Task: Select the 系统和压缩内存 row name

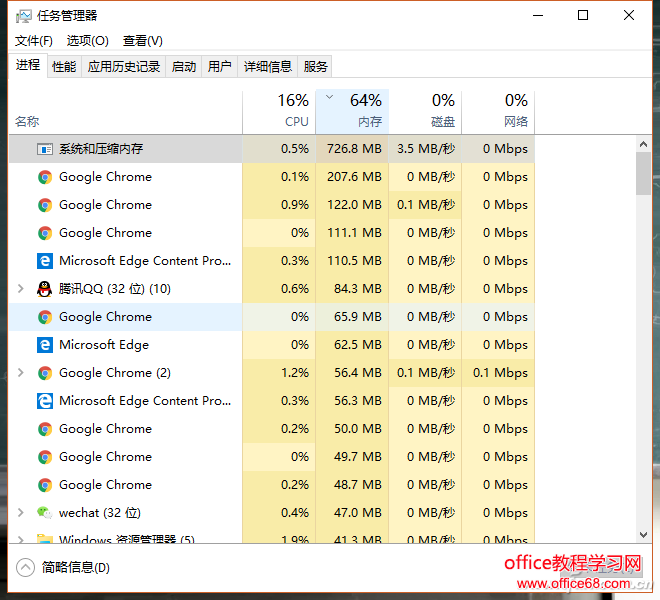Action: [x=101, y=149]
